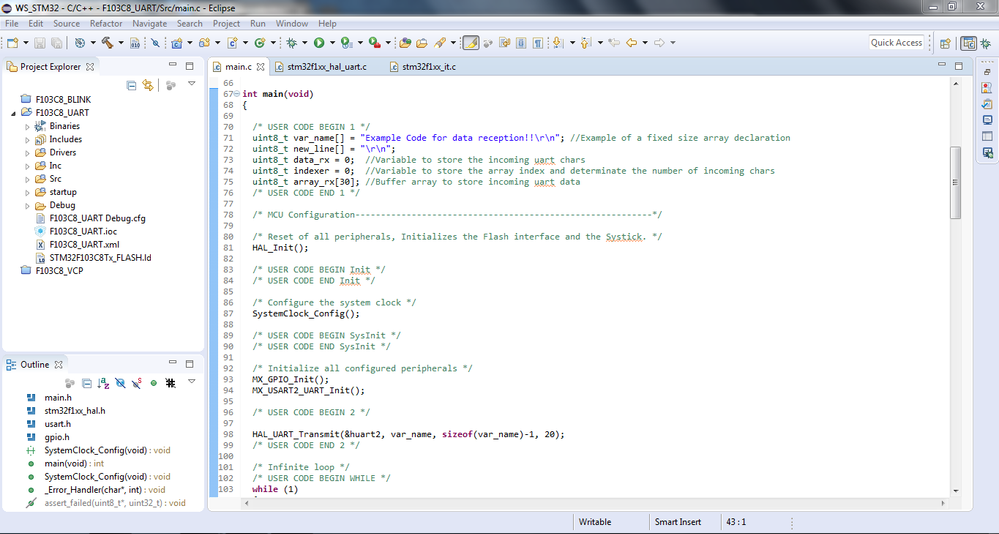The width and height of the screenshot is (999, 534).
Task: Toggle Sort alphabetically in Outline
Action: click(103, 383)
